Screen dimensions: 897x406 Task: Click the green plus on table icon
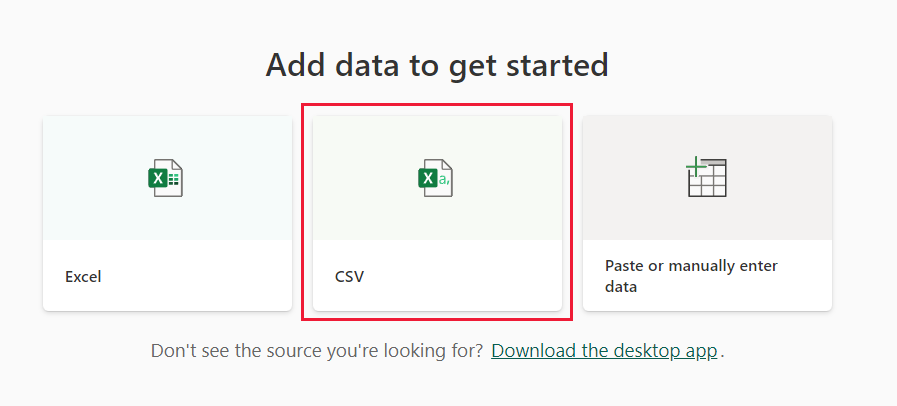tap(695, 167)
